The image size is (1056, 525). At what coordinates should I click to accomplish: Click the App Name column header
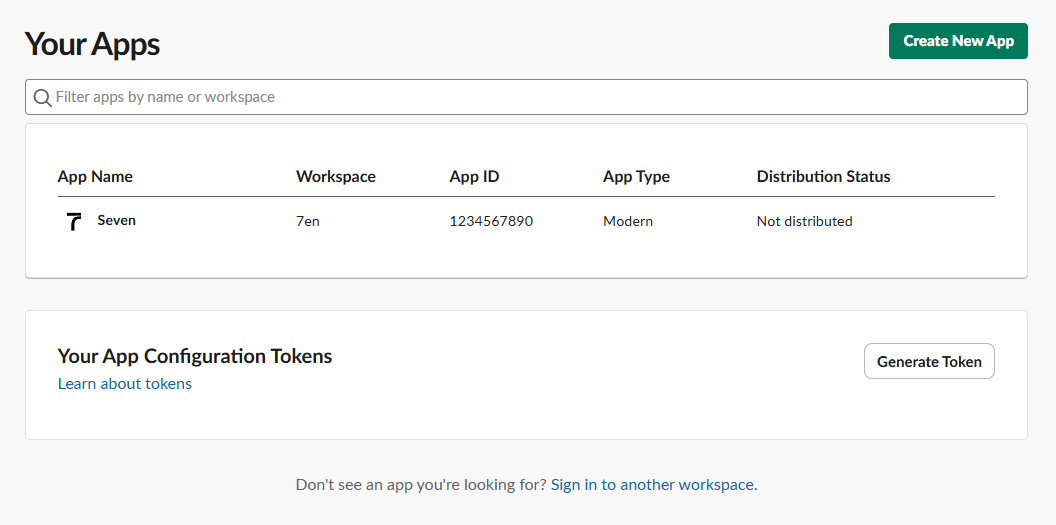click(x=95, y=176)
